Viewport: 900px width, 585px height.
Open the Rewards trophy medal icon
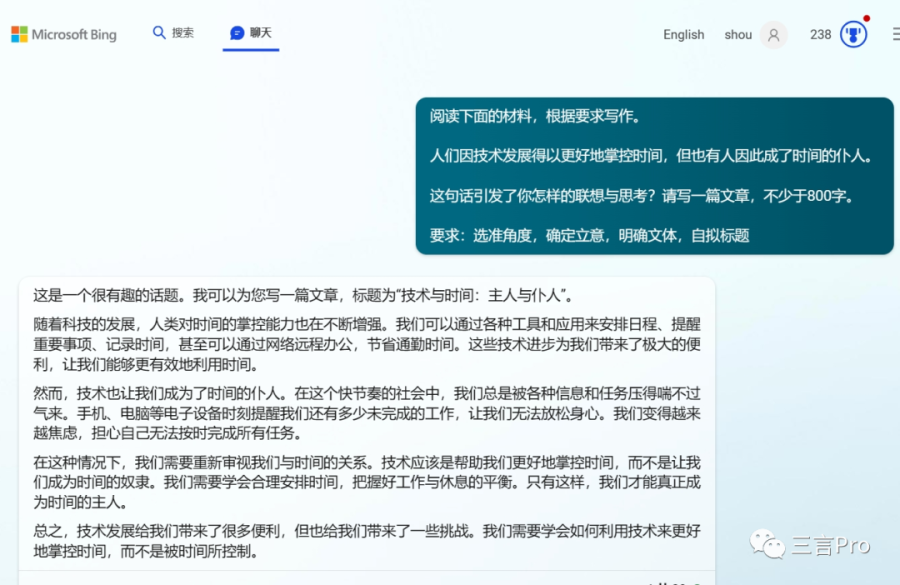(854, 34)
